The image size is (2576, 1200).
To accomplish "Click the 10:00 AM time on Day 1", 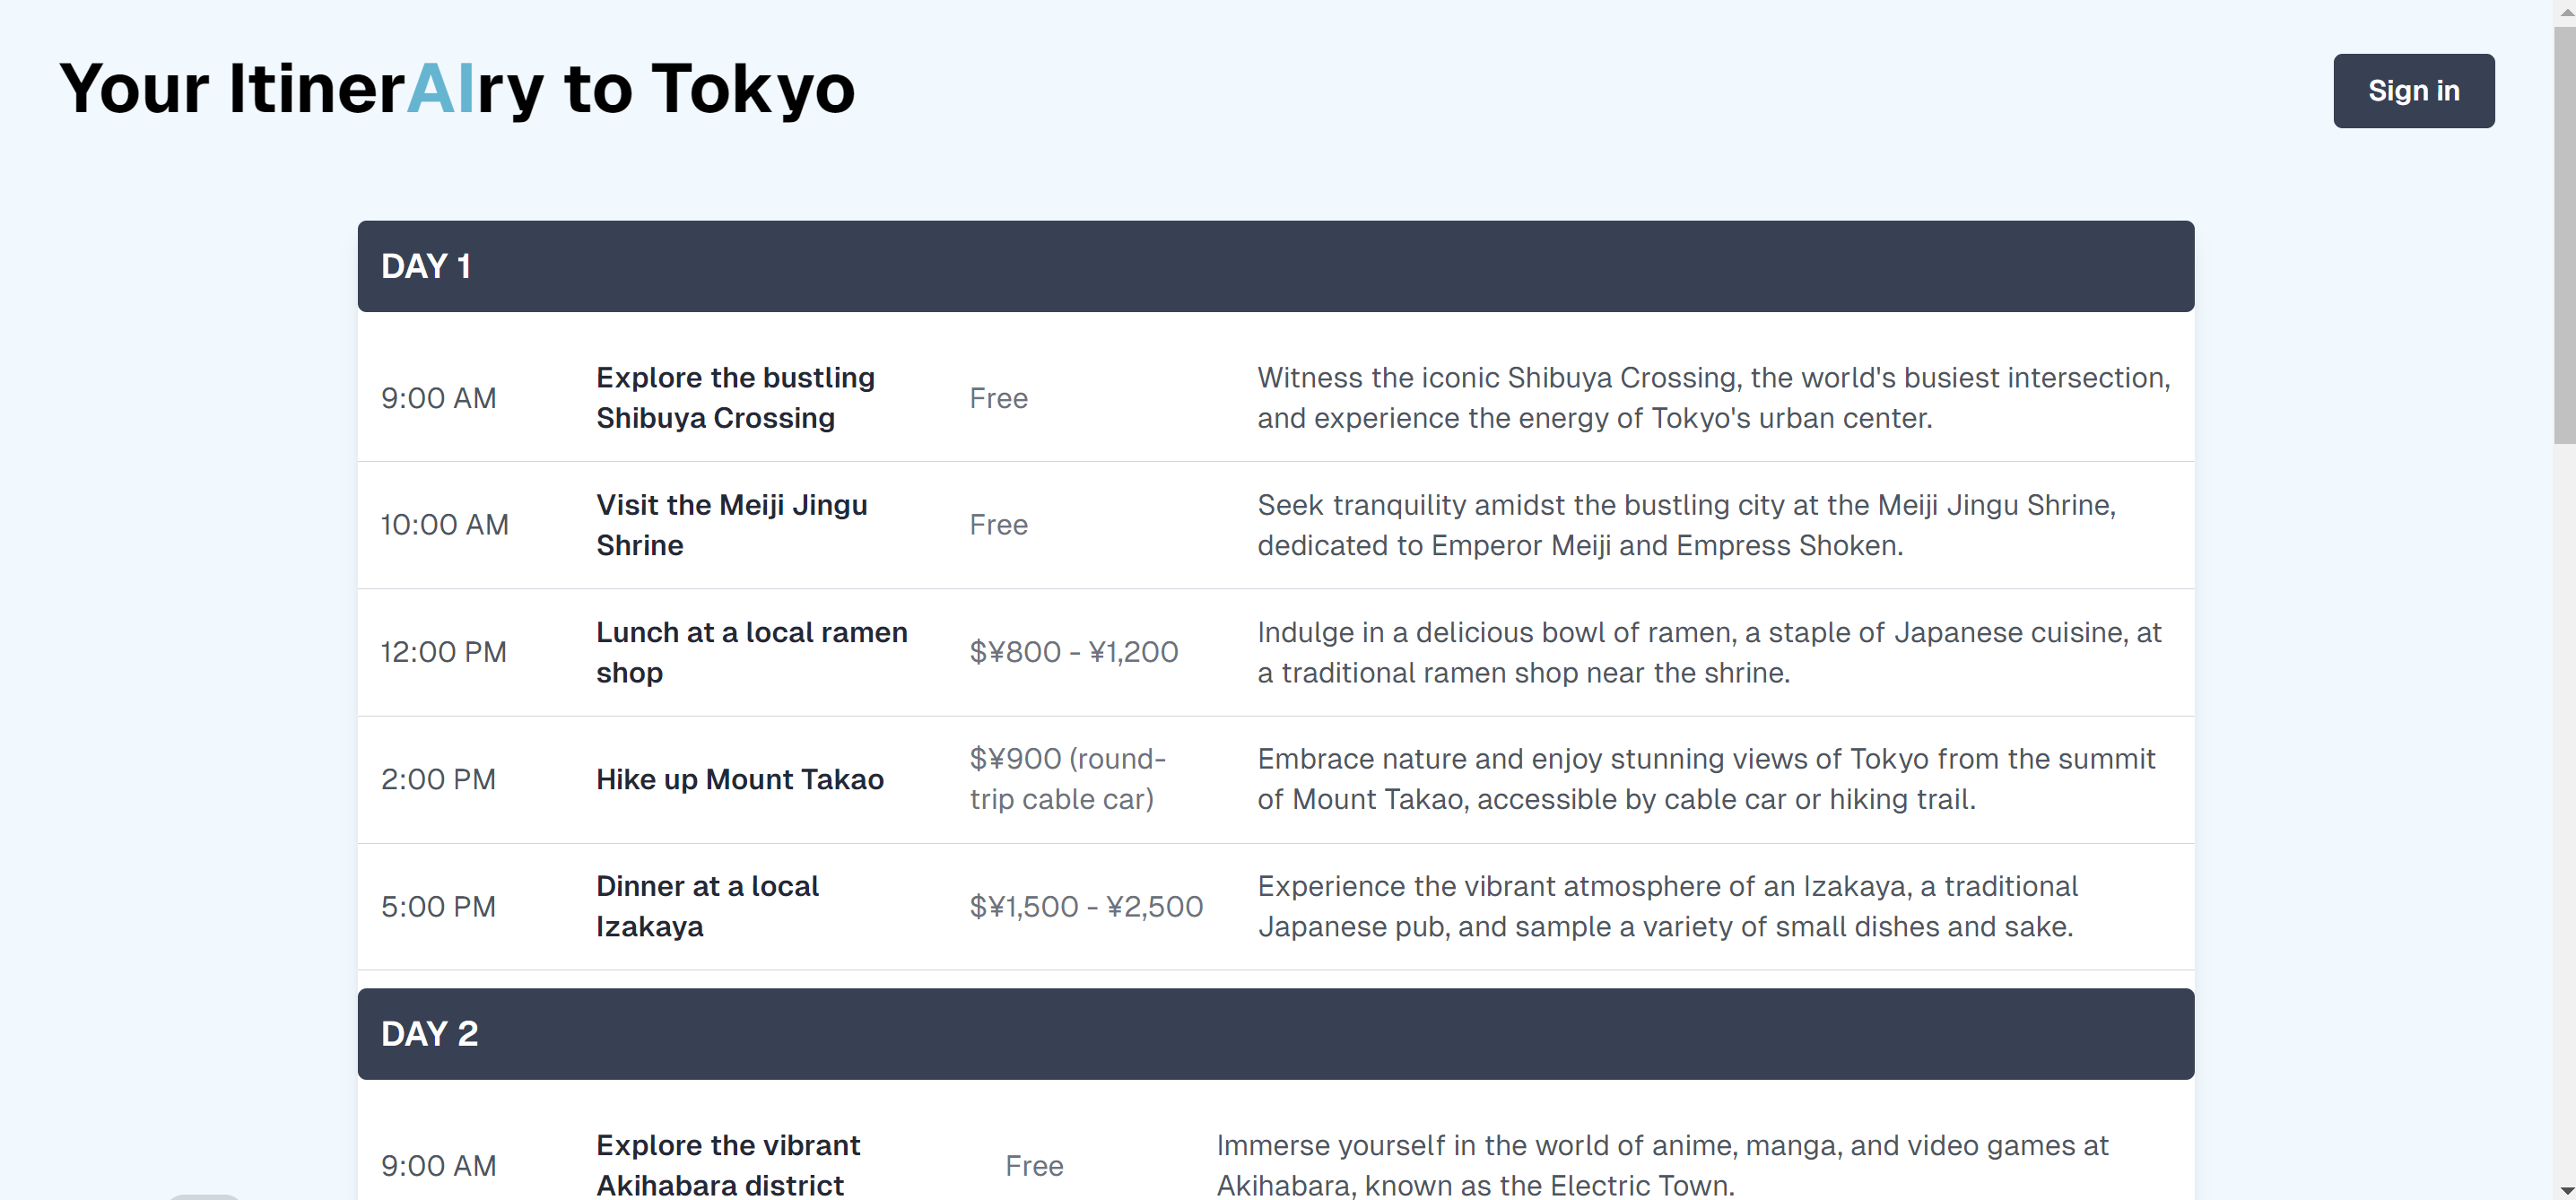I will [x=444, y=525].
